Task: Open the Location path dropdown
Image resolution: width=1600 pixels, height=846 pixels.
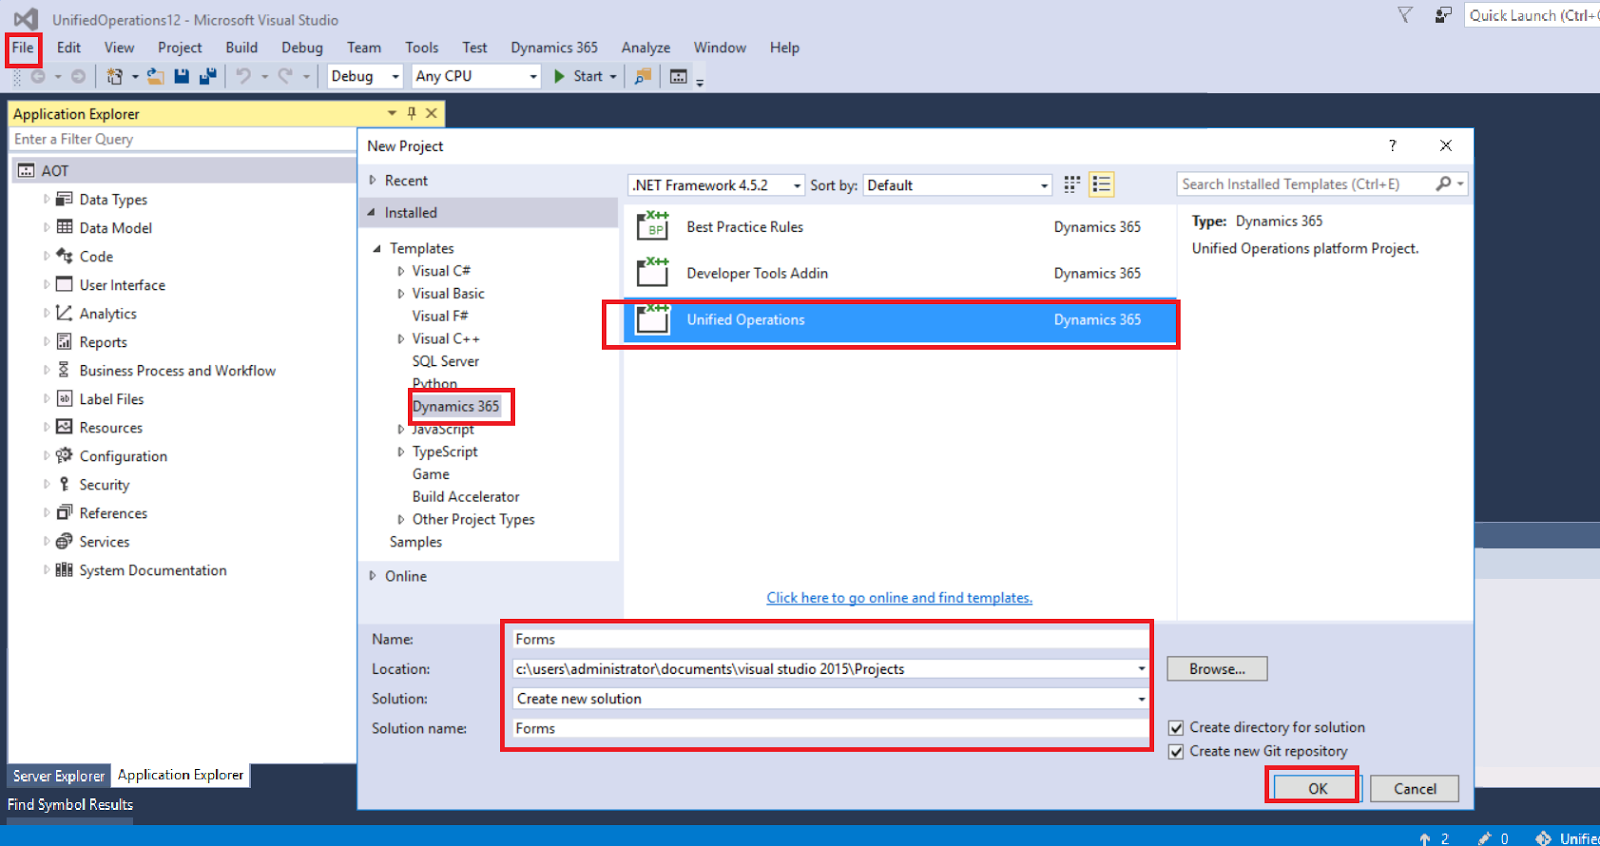Action: [1141, 669]
